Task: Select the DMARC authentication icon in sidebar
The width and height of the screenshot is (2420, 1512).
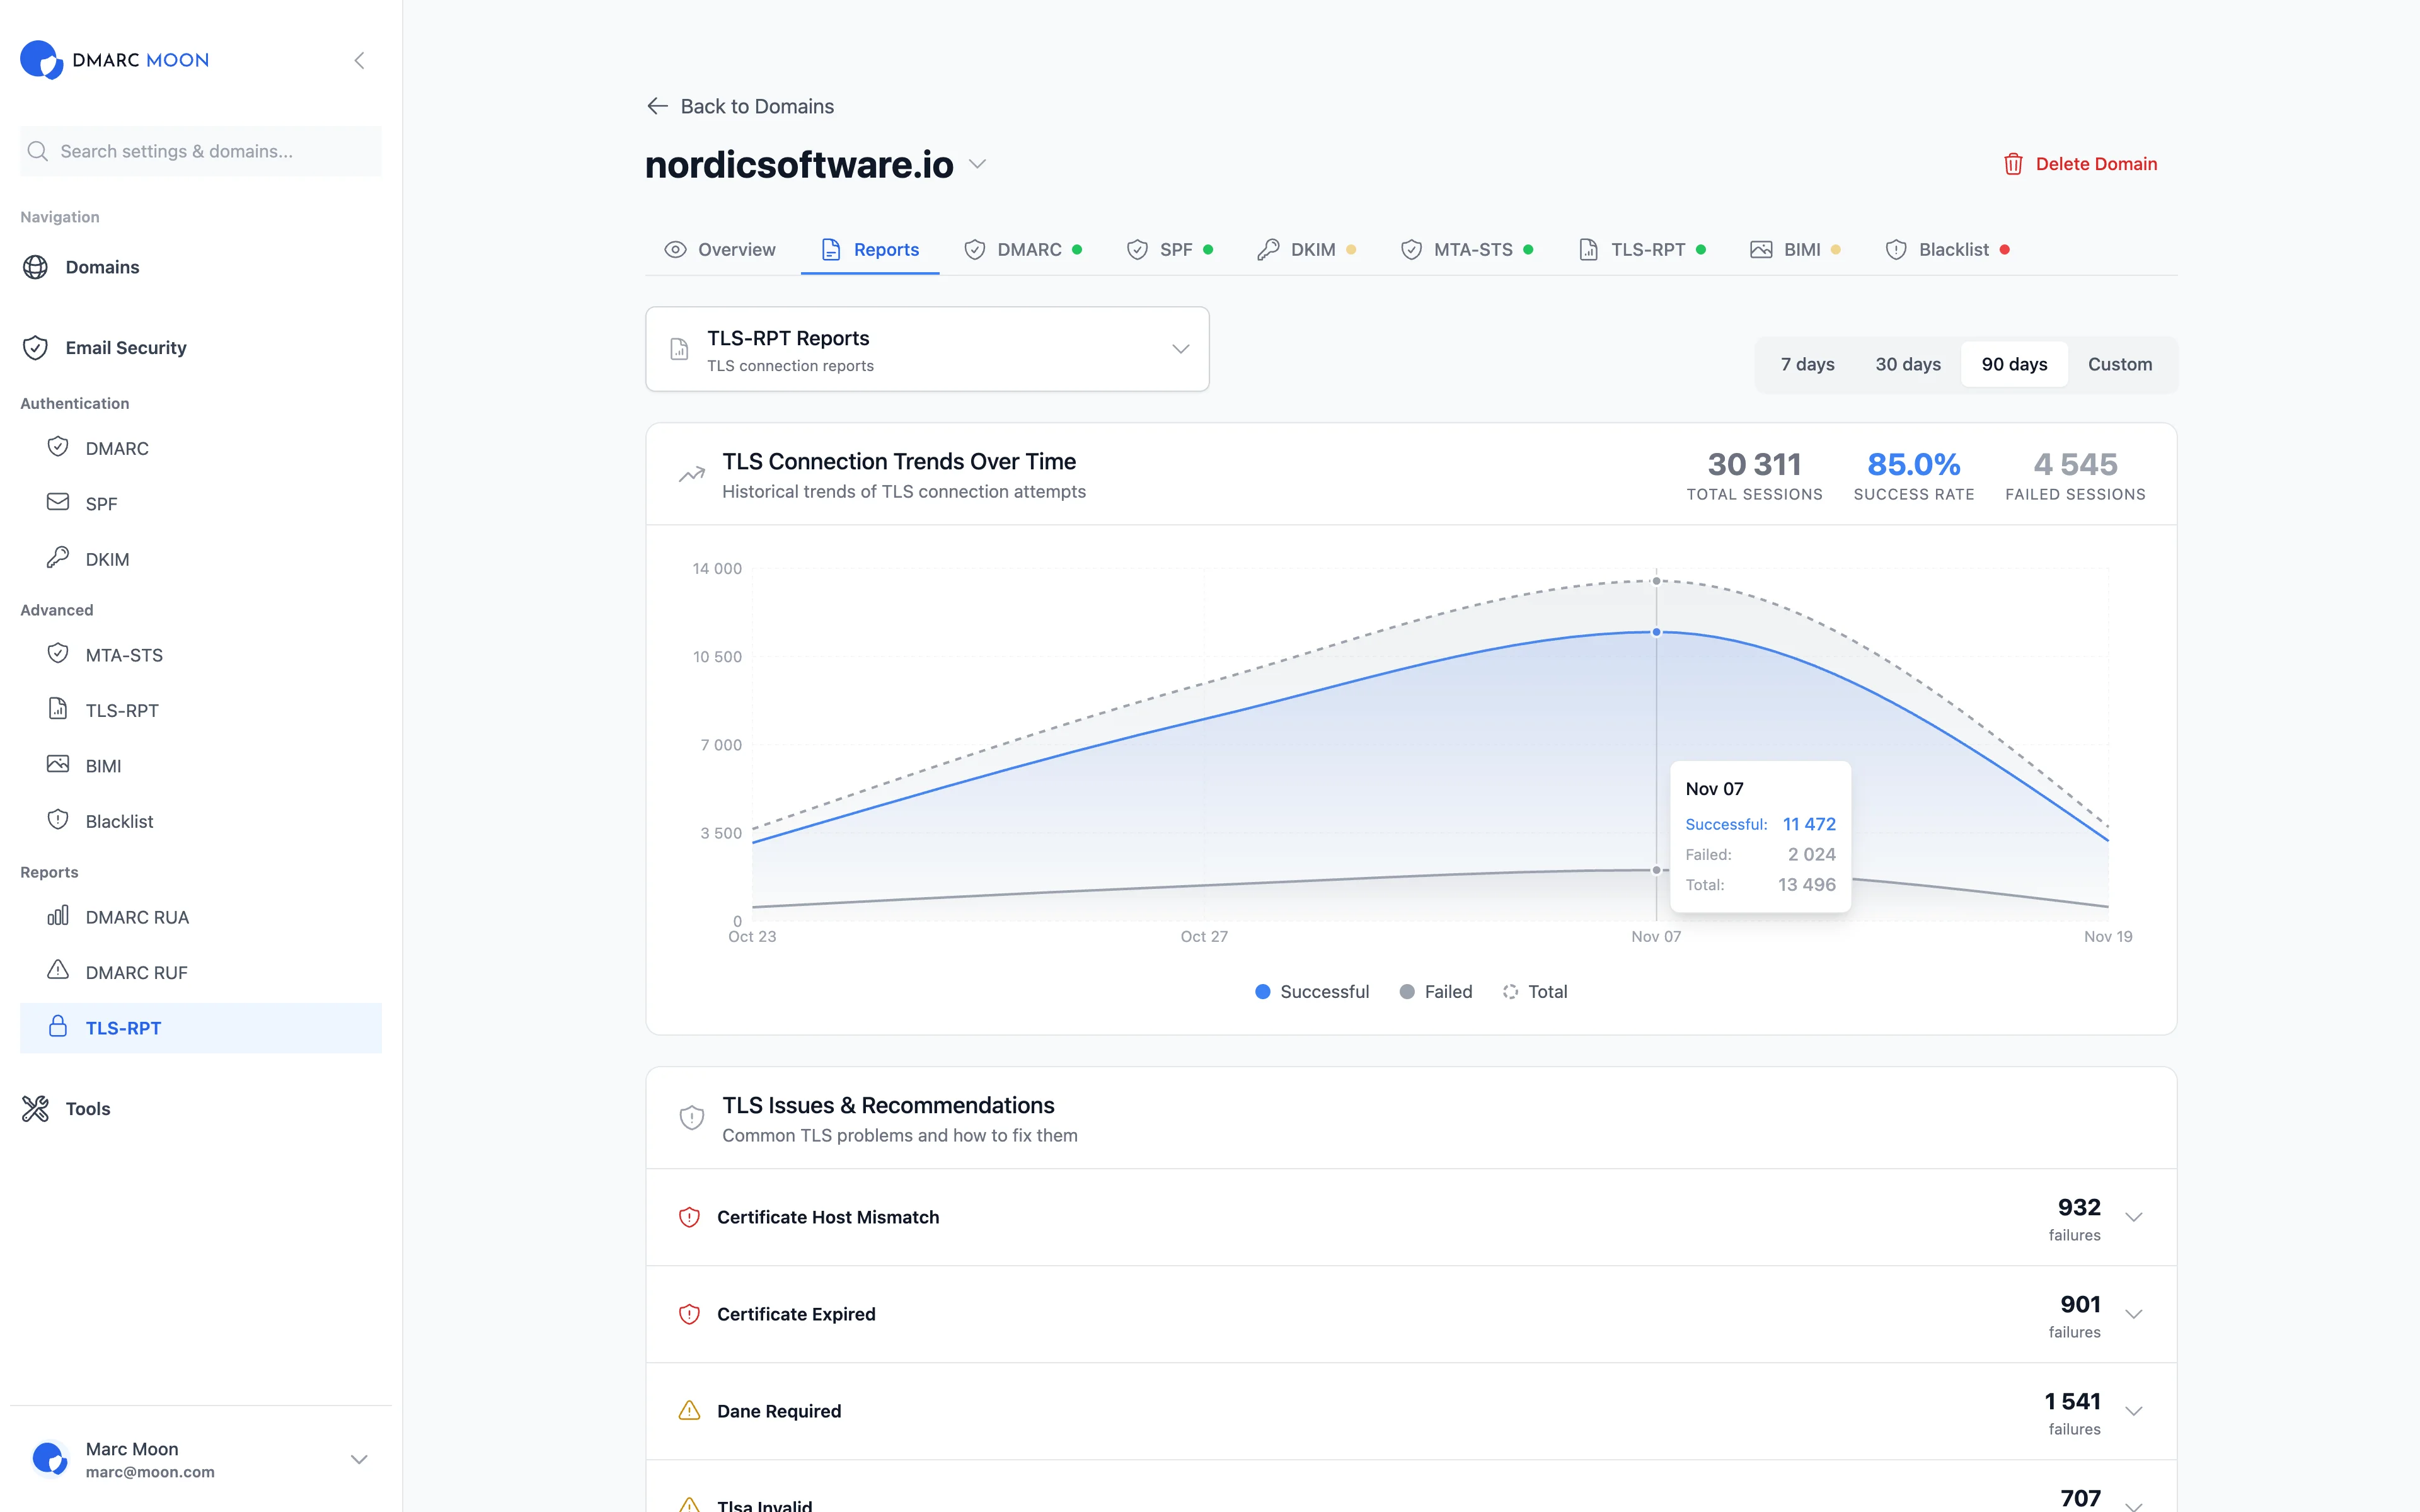Action: (58, 447)
